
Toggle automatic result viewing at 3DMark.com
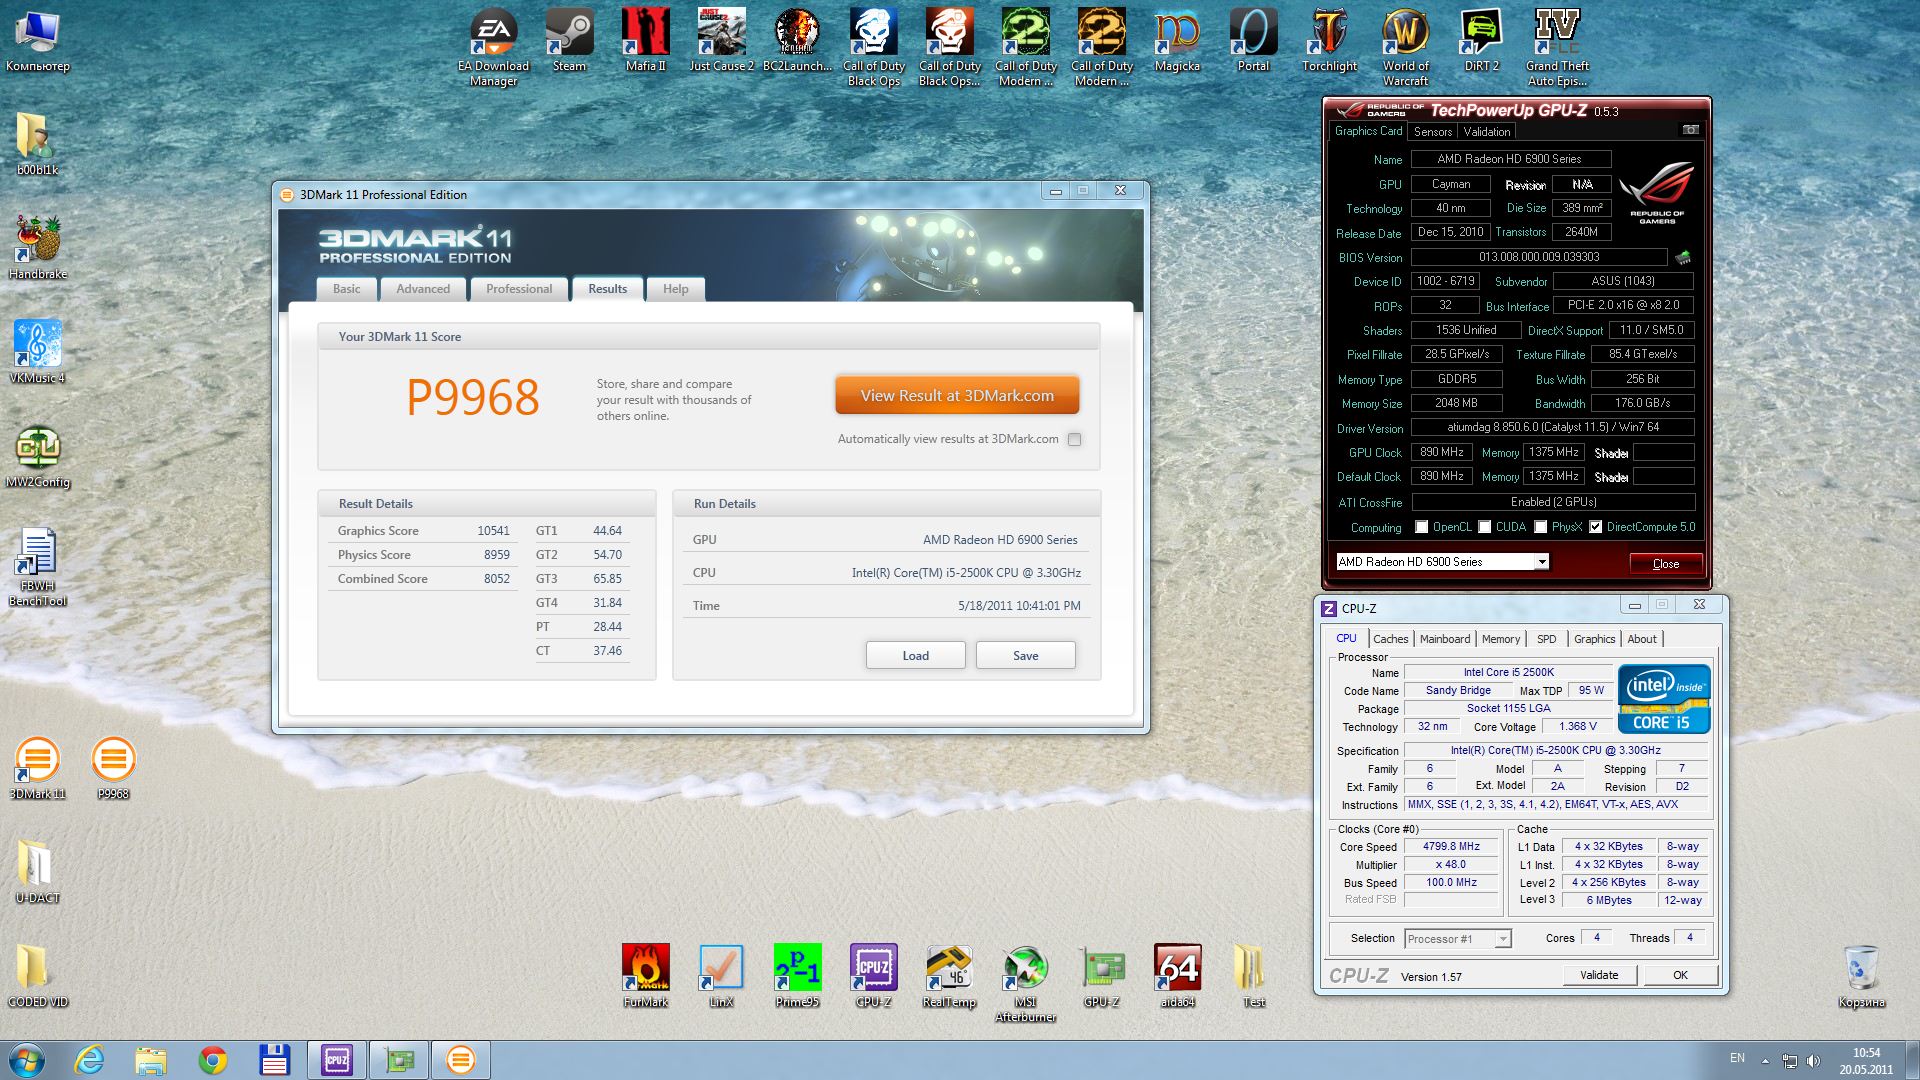1074,439
